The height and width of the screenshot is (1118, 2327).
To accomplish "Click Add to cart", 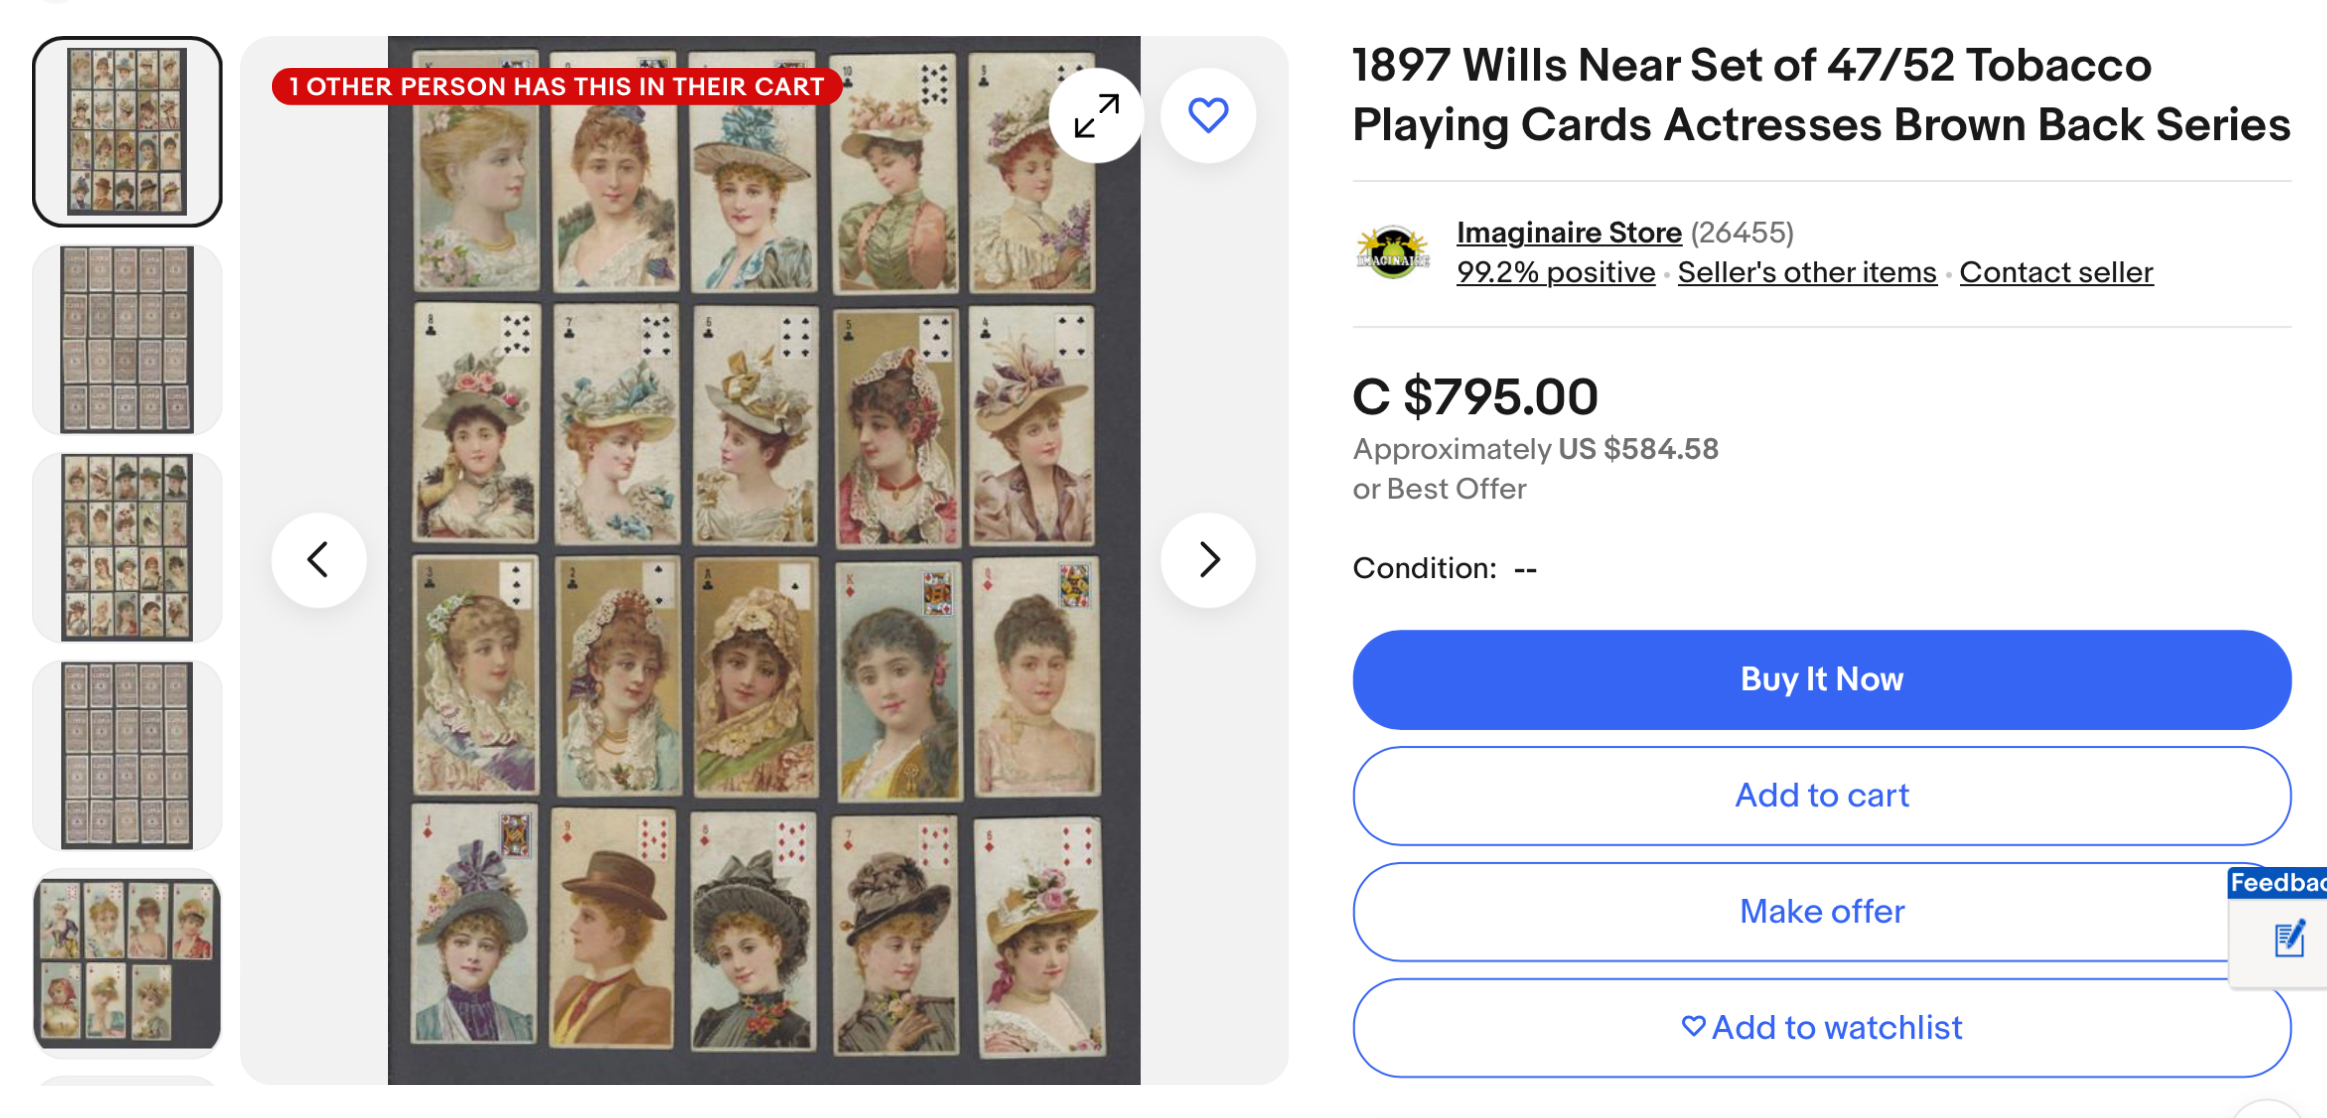I will click(x=1821, y=796).
